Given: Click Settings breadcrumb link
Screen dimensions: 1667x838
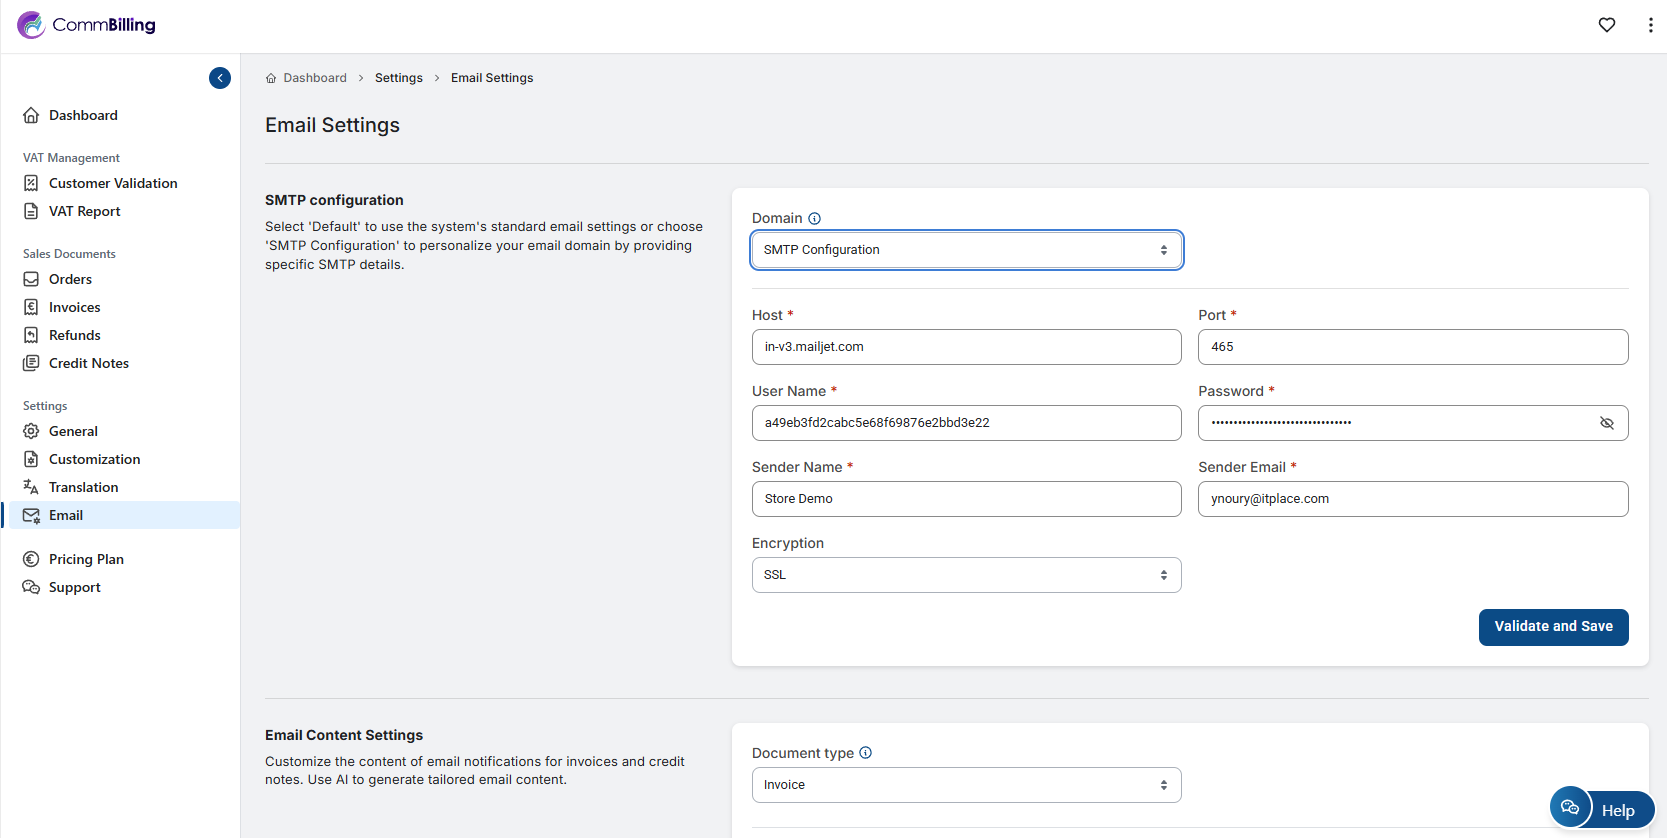Looking at the screenshot, I should point(398,78).
